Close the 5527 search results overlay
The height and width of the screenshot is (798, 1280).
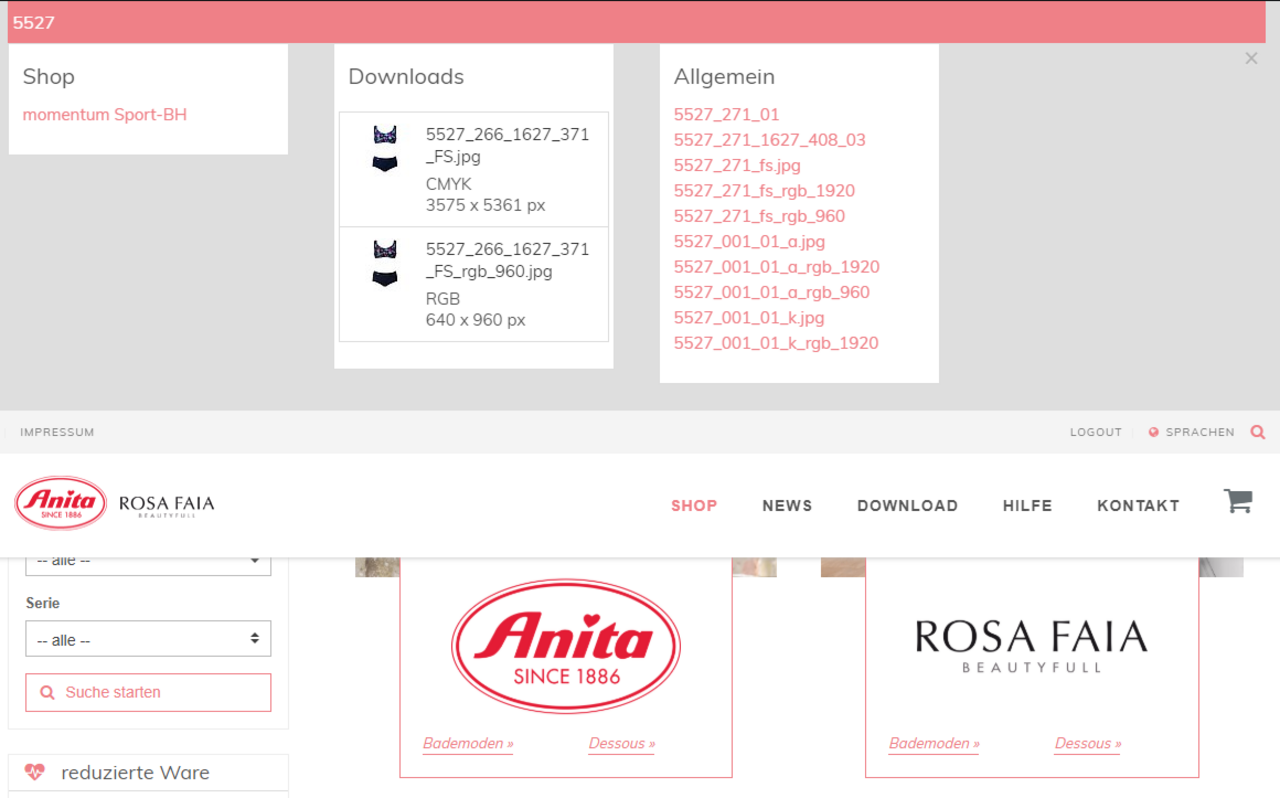(x=1251, y=59)
